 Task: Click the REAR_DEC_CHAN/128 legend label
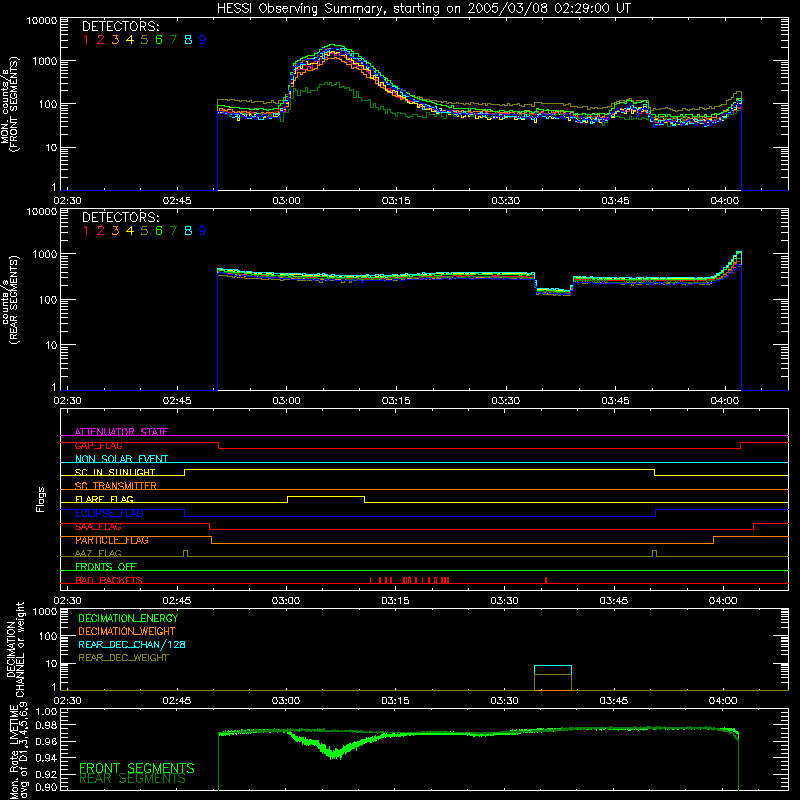(132, 644)
